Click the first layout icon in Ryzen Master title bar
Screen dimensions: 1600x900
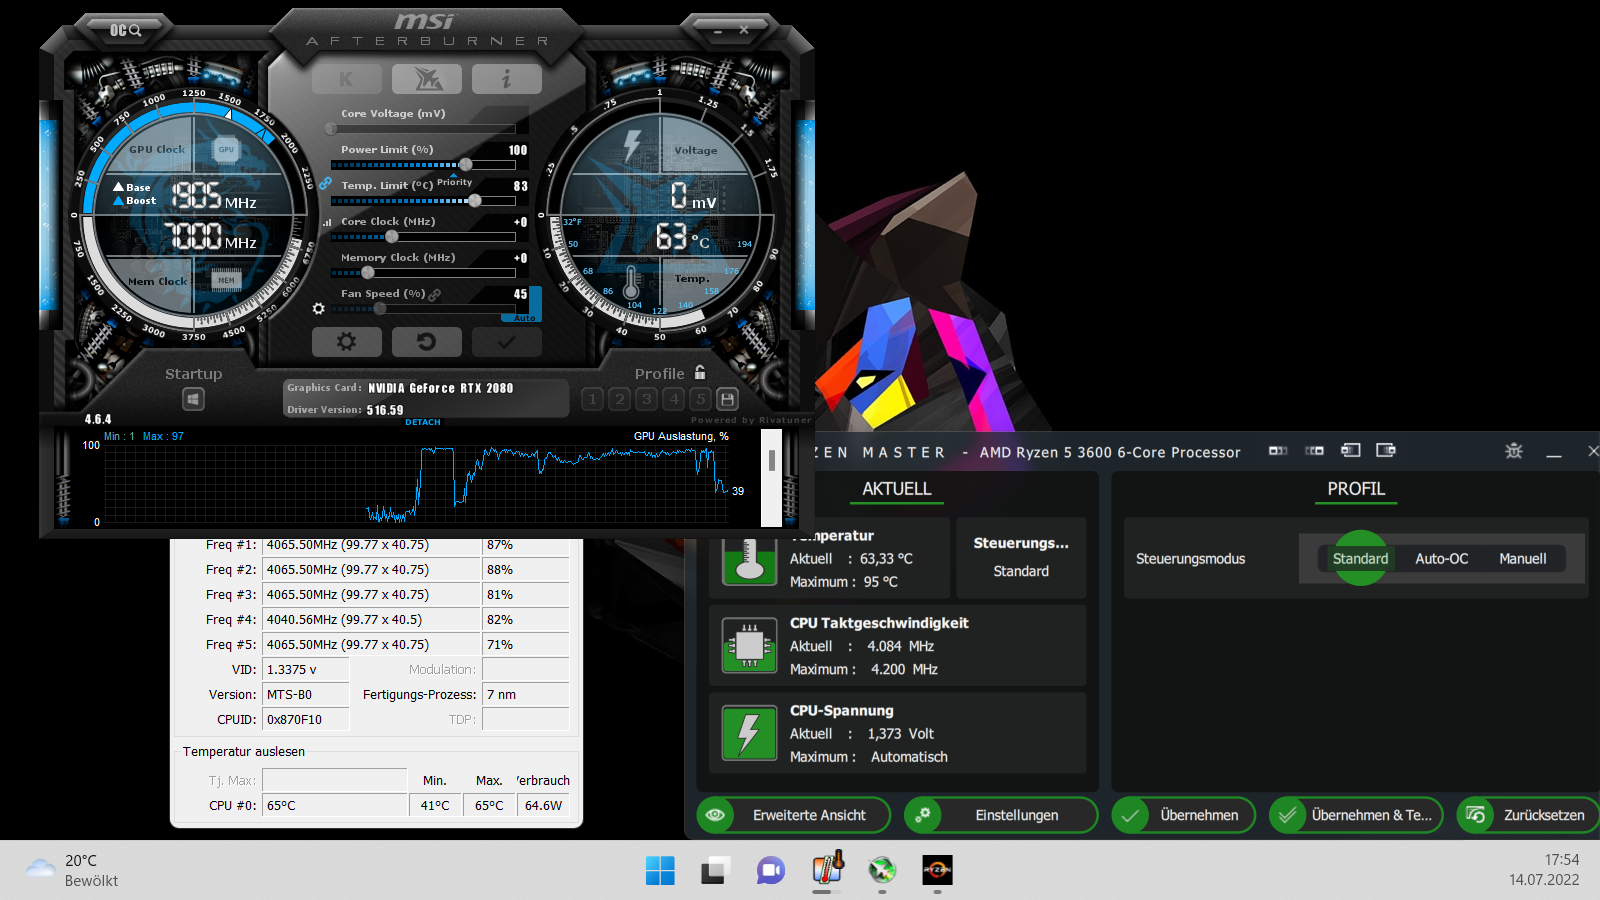1278,451
